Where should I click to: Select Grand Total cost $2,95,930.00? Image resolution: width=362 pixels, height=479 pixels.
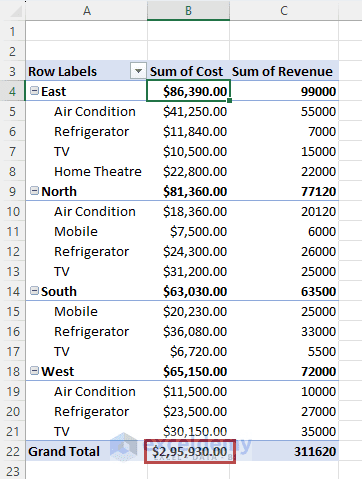point(188,451)
